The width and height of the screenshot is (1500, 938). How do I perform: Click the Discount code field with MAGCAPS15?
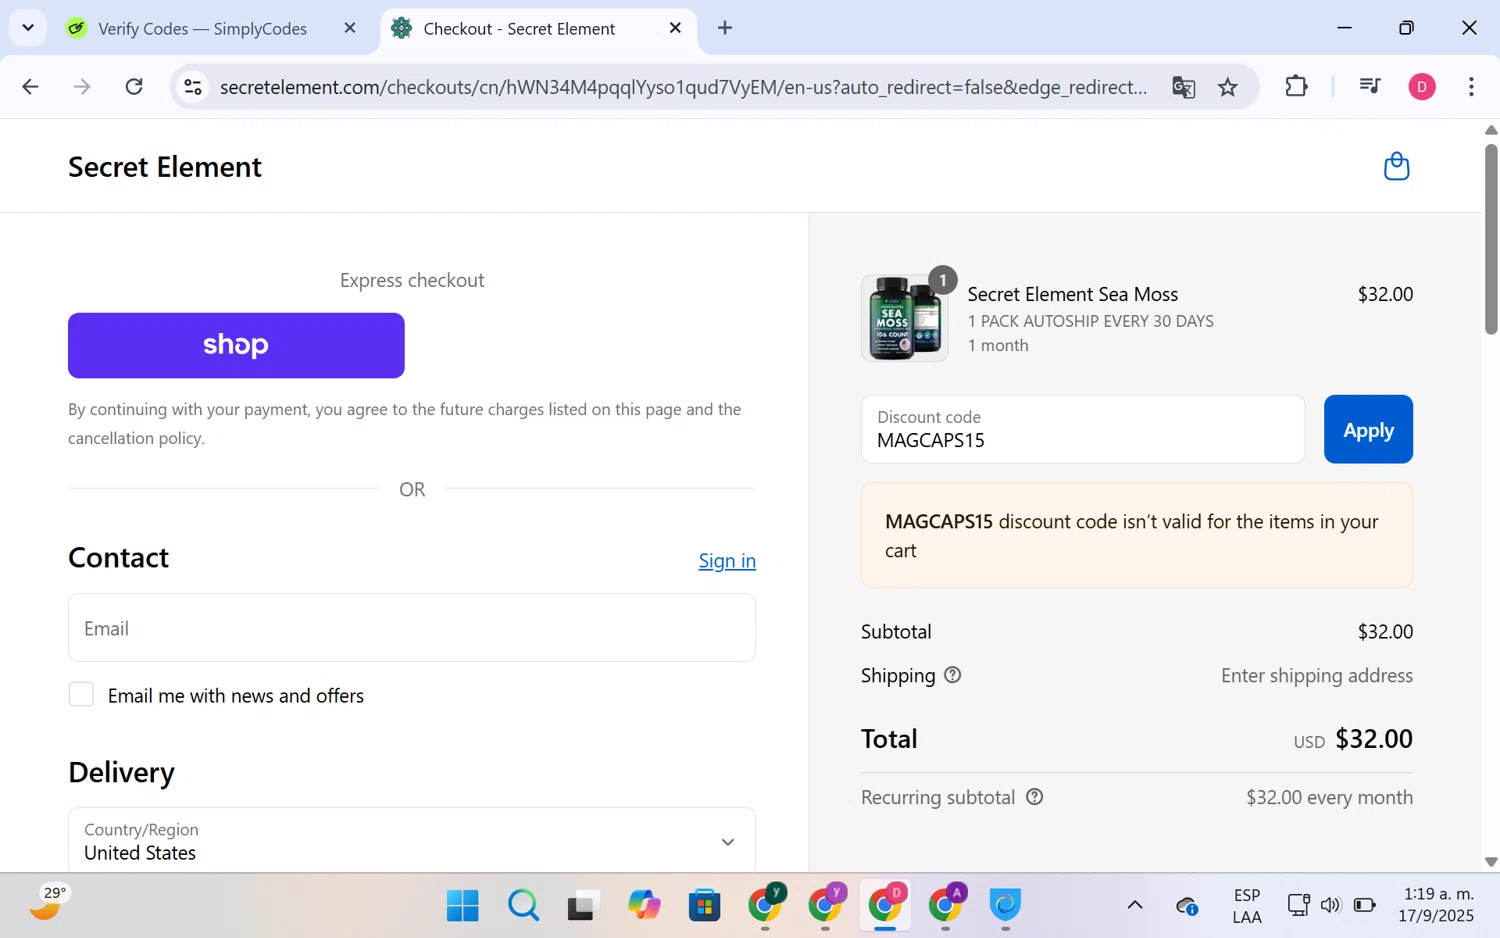[x=1083, y=429]
